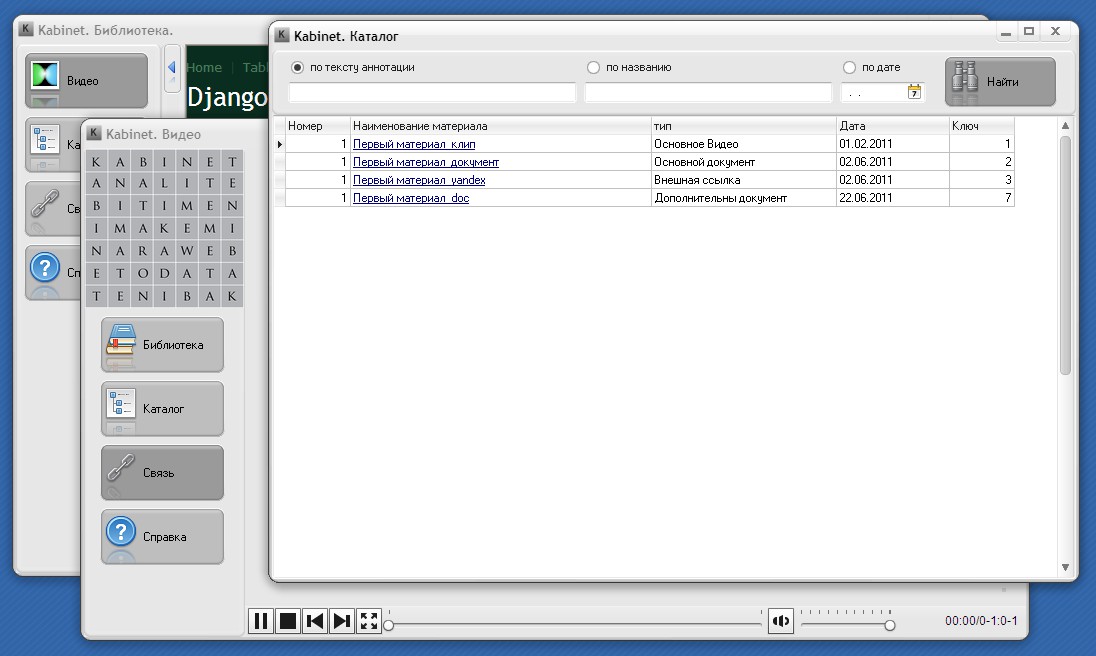Open Библиотека in the Видео window

coord(162,344)
